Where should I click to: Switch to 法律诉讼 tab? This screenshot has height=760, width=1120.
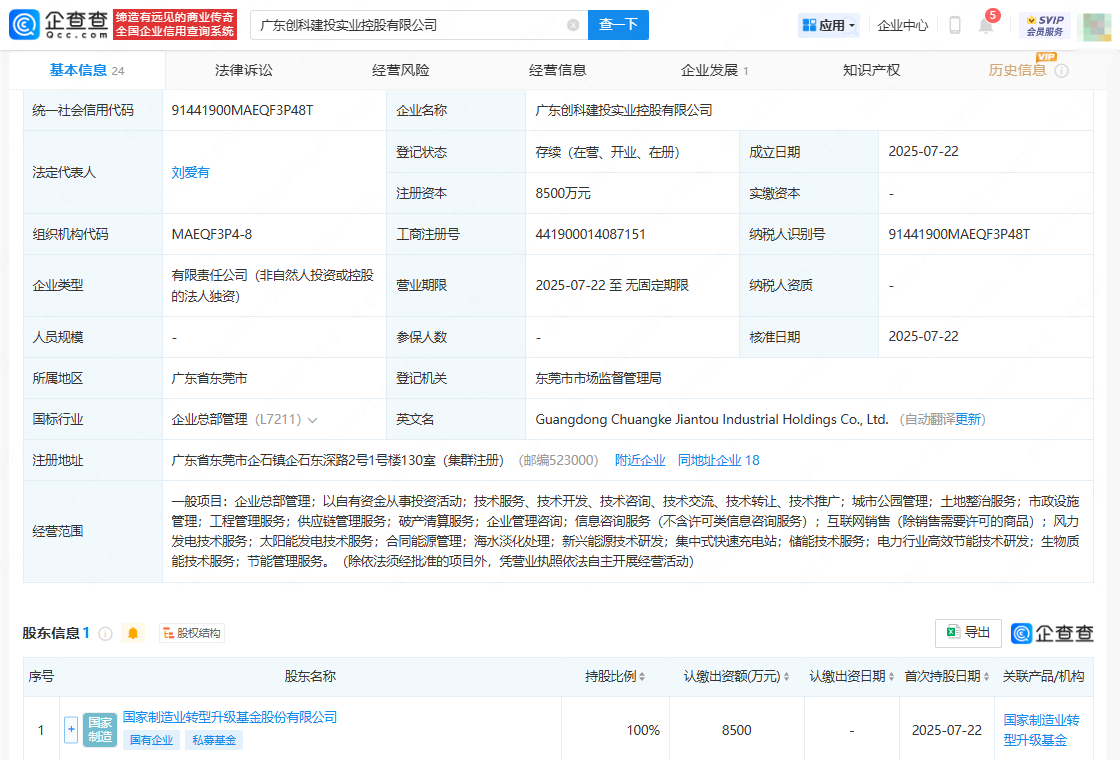[x=244, y=70]
